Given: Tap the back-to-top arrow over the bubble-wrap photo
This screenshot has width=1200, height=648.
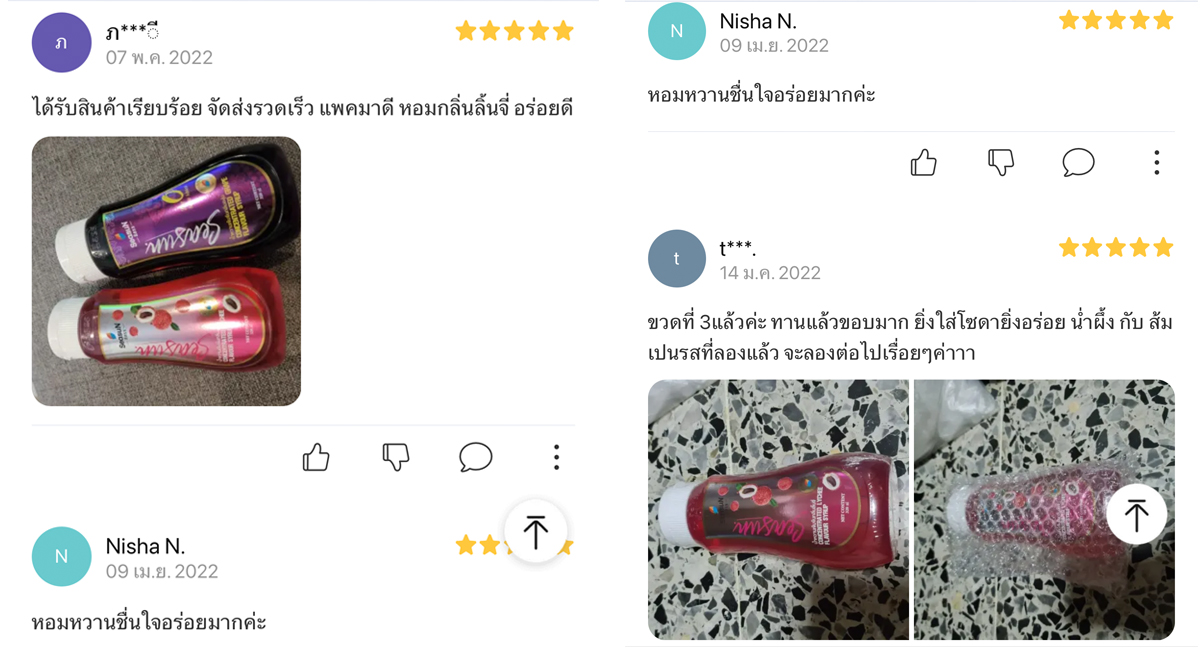Looking at the screenshot, I should (1137, 515).
